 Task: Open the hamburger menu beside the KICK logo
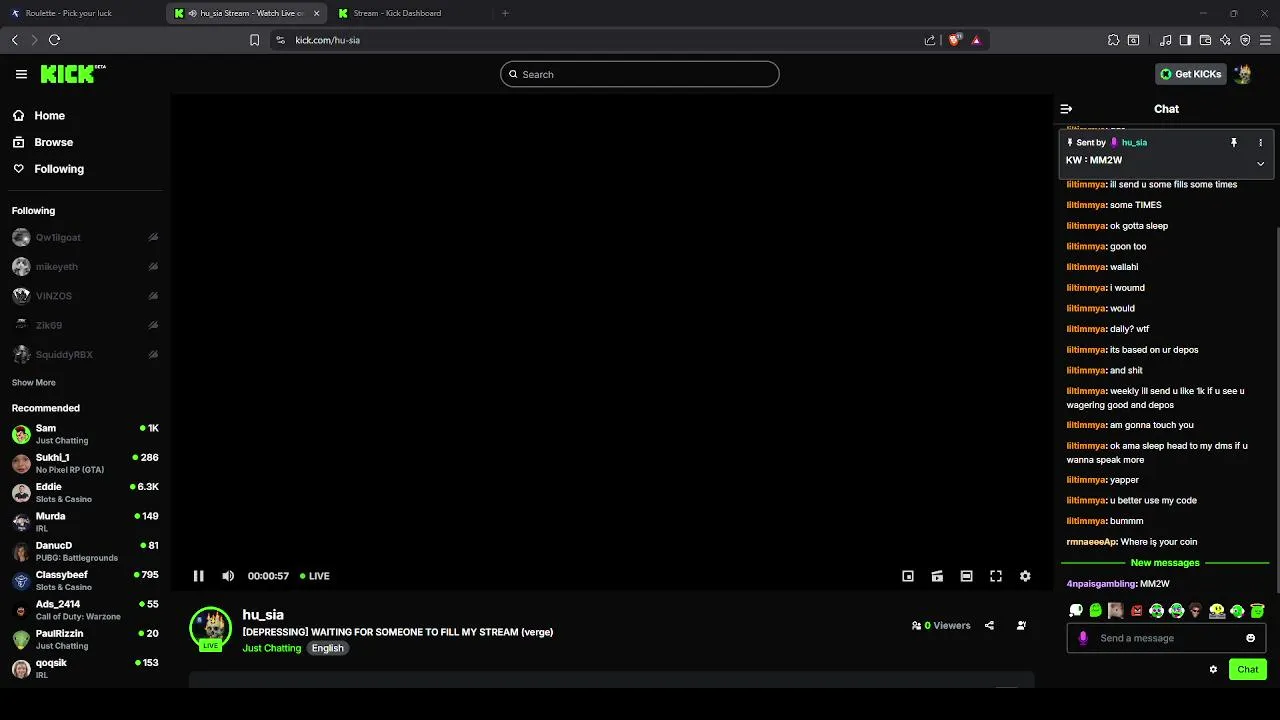pyautogui.click(x=21, y=74)
